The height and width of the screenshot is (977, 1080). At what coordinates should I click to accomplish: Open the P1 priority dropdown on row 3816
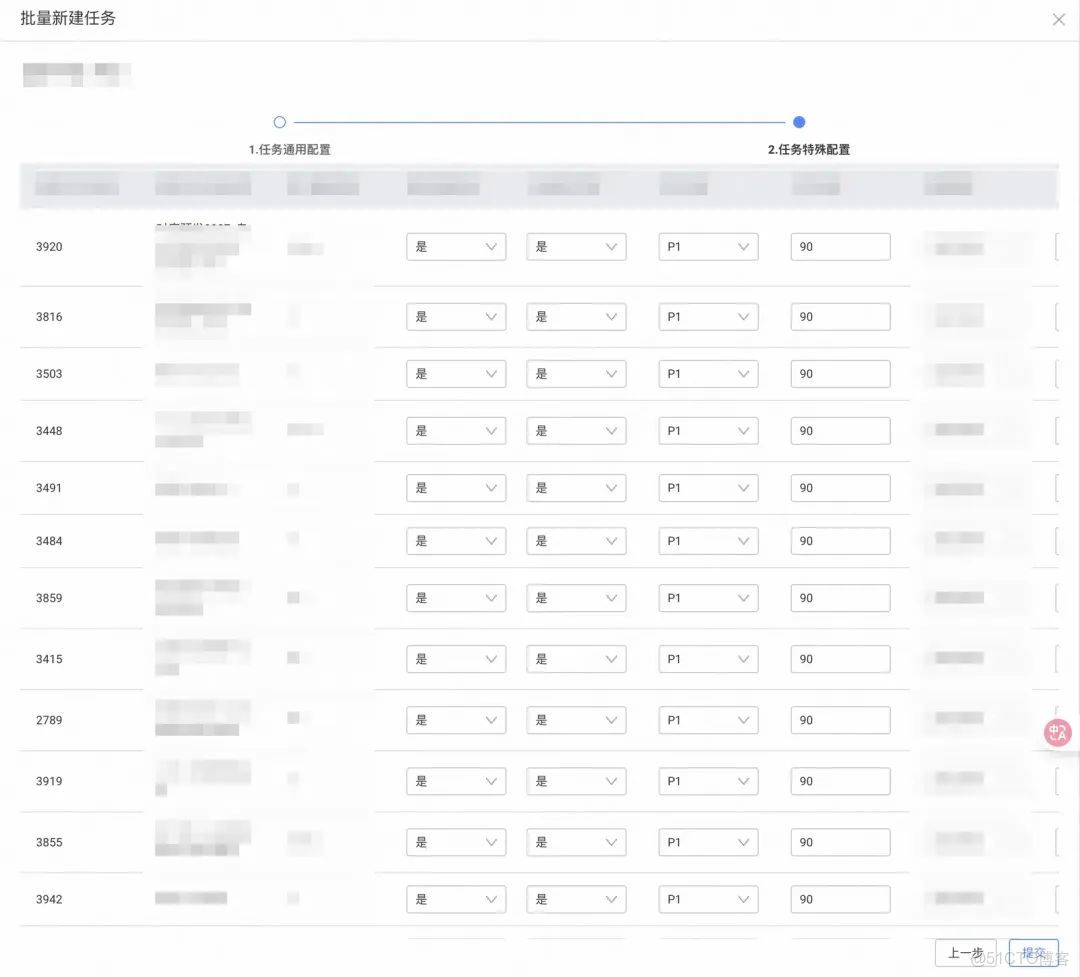coord(708,316)
